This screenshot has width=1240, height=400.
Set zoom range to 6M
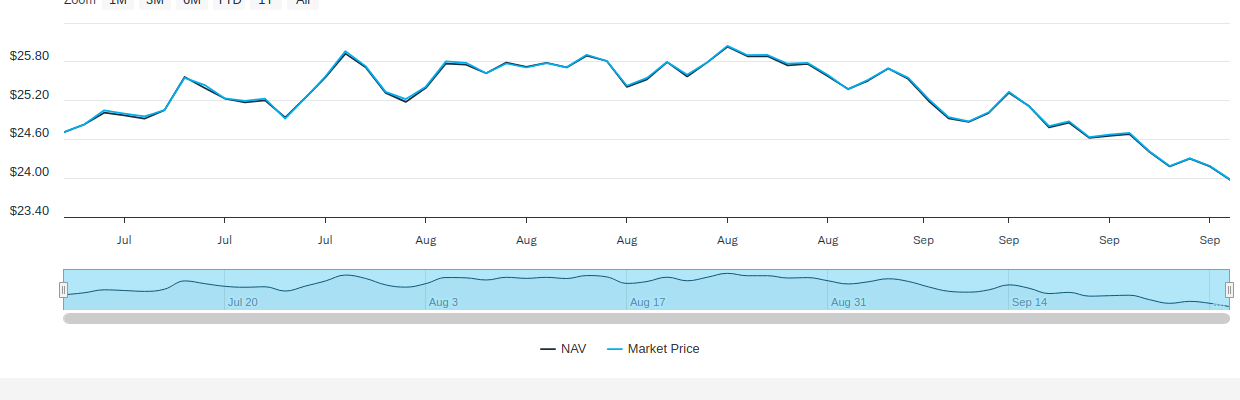(x=192, y=3)
